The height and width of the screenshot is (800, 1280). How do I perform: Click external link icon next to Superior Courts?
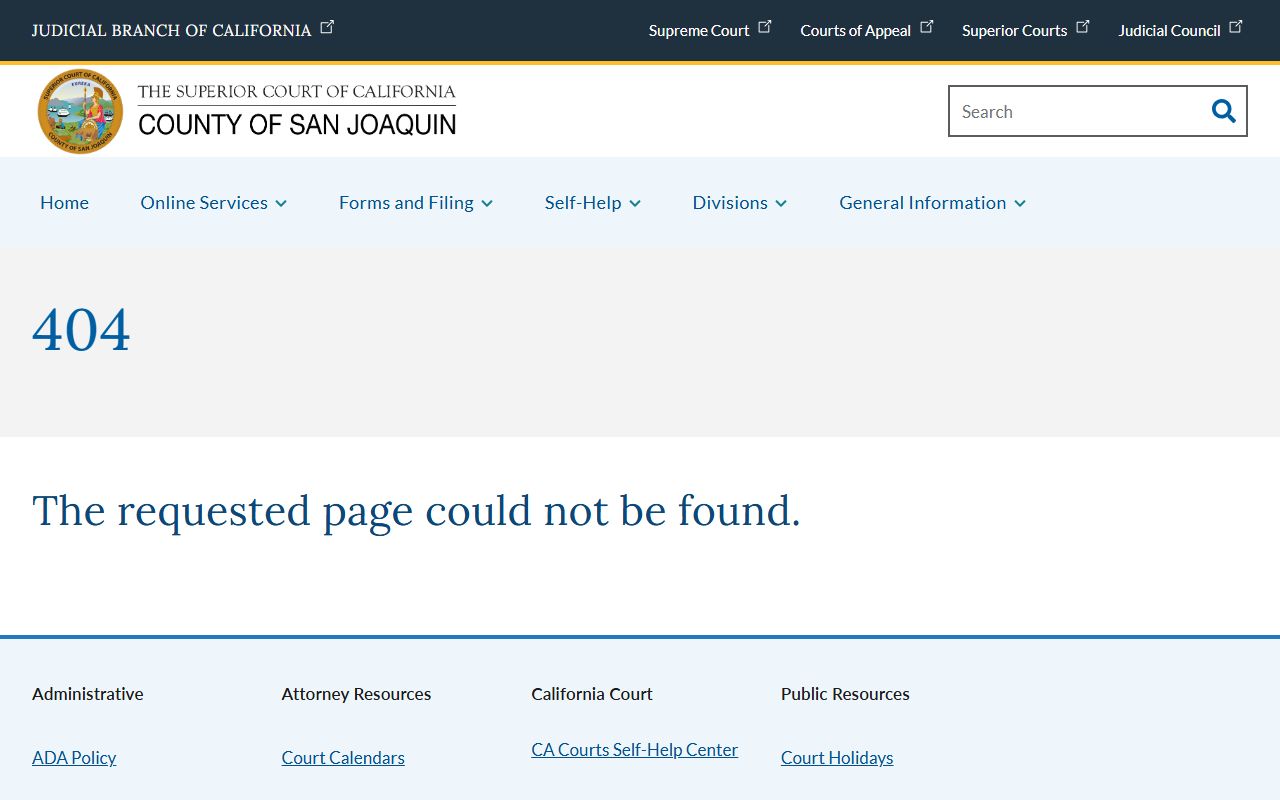pyautogui.click(x=1083, y=27)
